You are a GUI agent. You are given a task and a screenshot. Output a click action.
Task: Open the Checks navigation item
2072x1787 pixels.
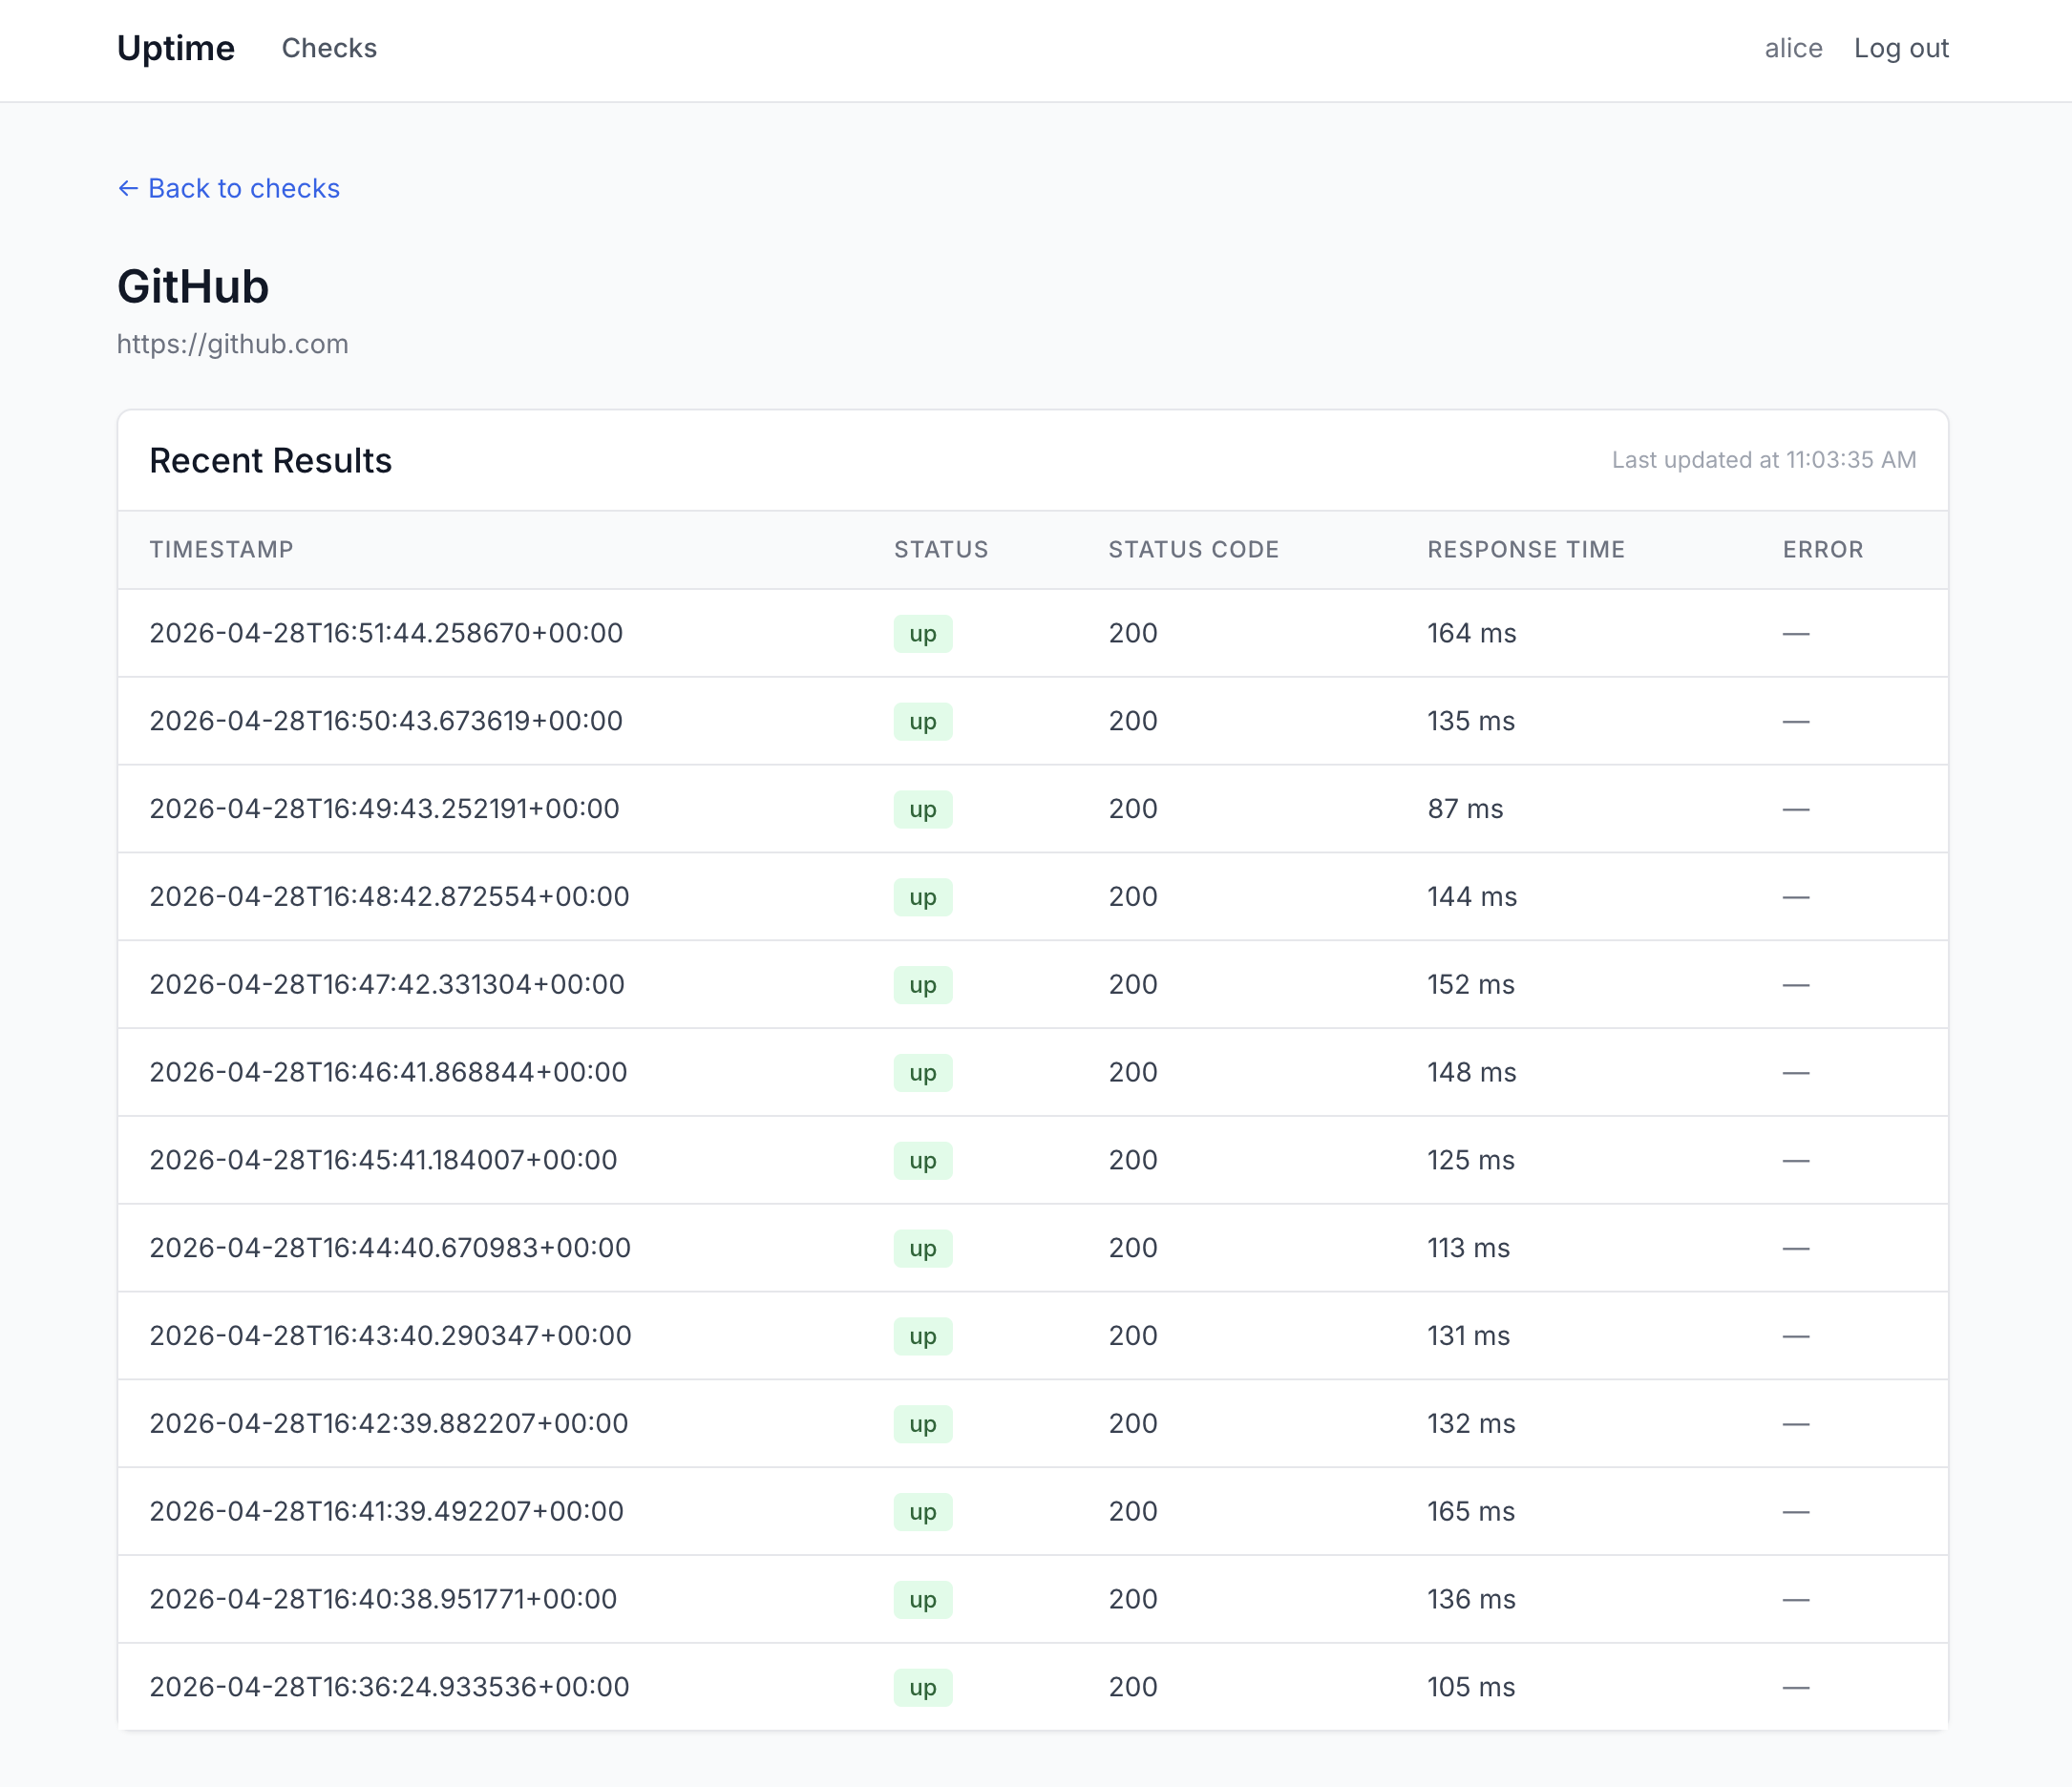pyautogui.click(x=329, y=48)
